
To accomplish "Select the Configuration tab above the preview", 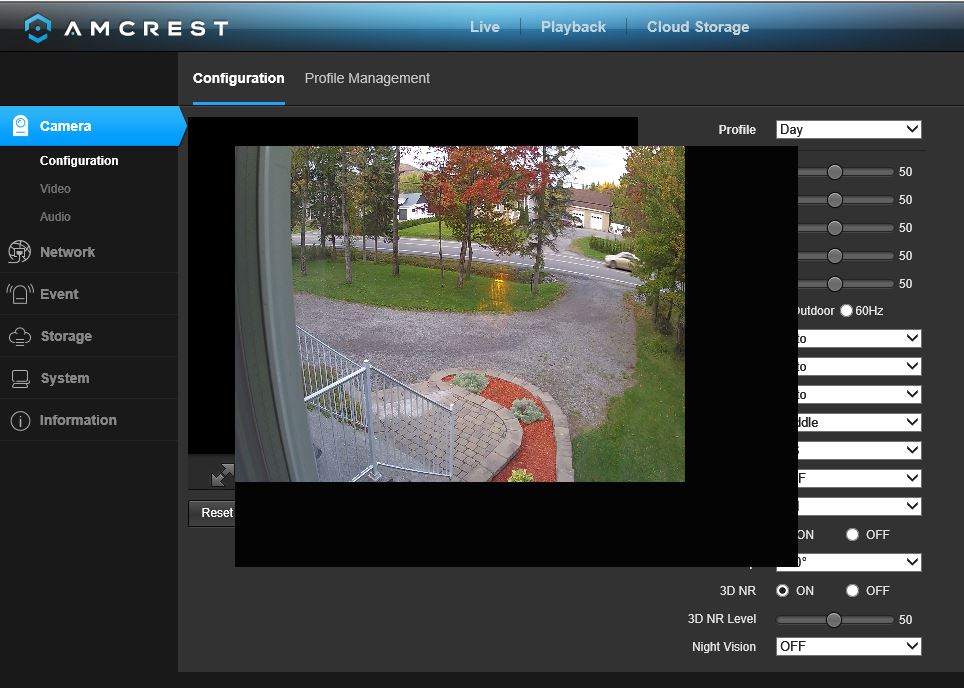I will point(239,78).
